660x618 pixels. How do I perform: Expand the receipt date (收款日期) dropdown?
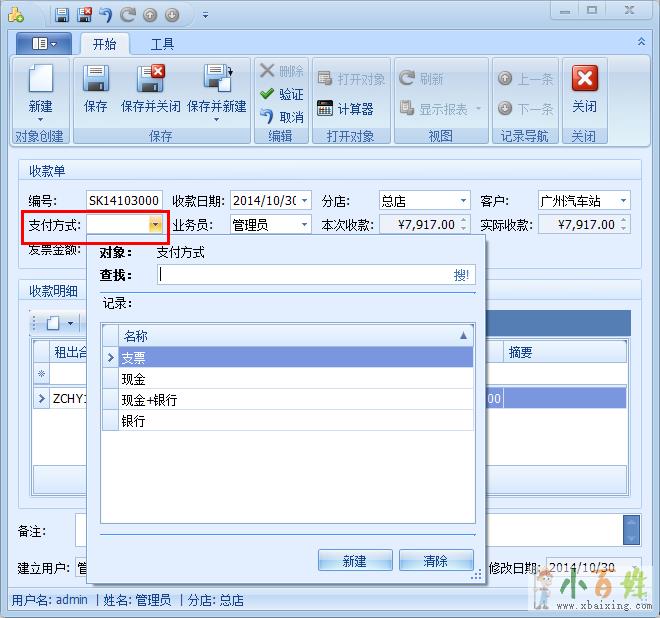(305, 201)
